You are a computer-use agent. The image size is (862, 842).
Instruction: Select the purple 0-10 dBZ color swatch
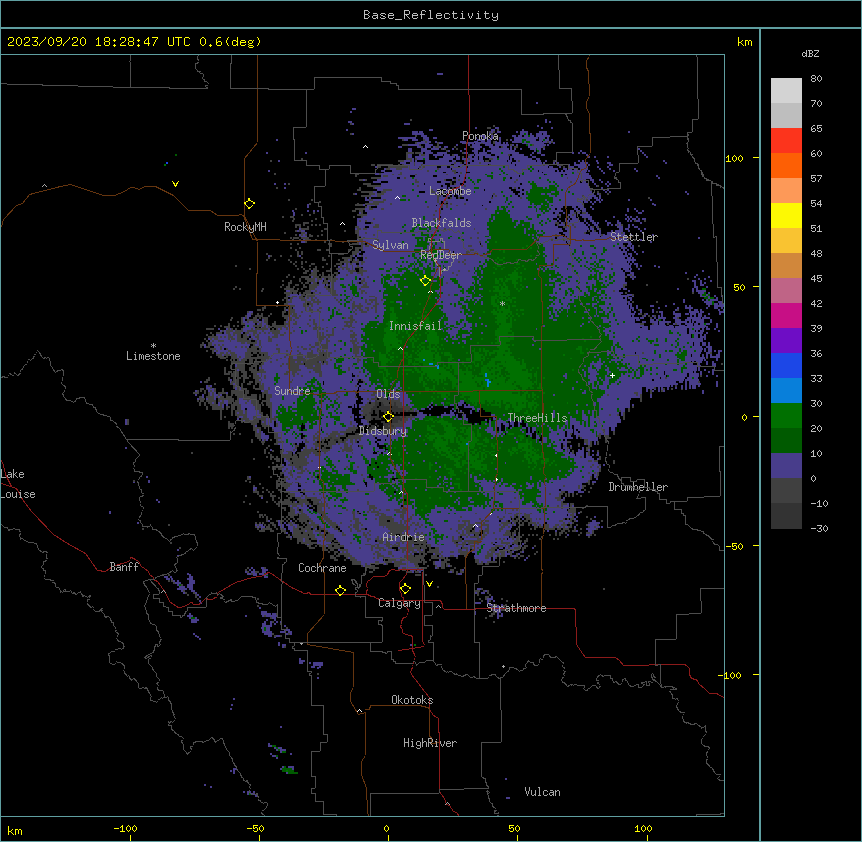tap(786, 466)
